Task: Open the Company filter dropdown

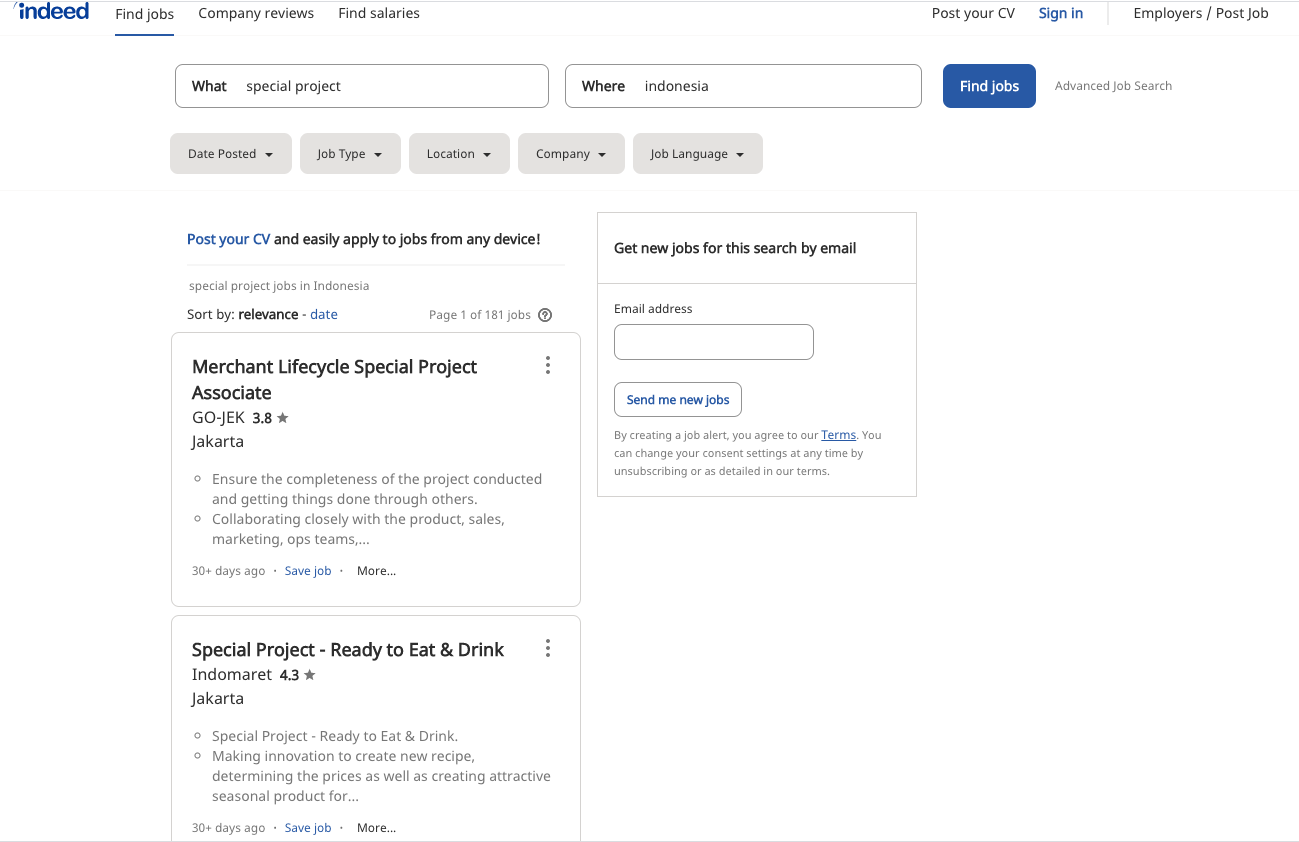Action: click(x=571, y=154)
